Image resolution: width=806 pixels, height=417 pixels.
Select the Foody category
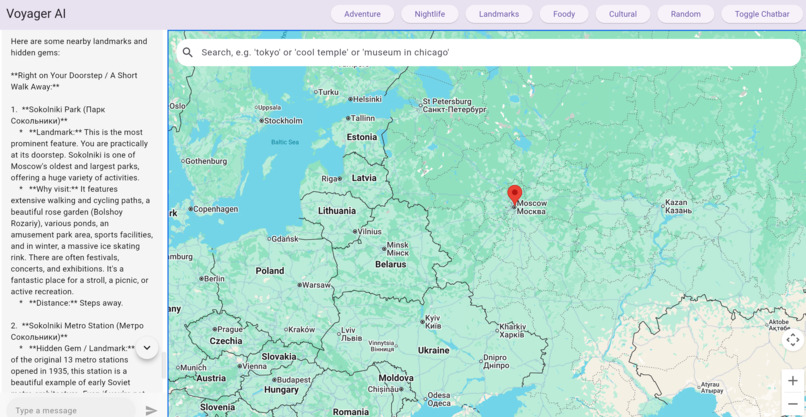[564, 14]
